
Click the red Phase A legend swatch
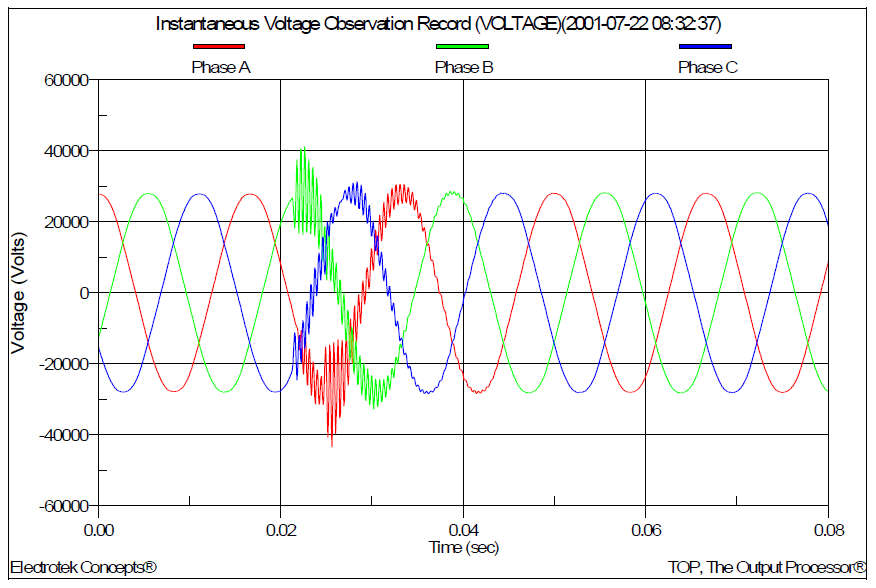pyautogui.click(x=218, y=47)
